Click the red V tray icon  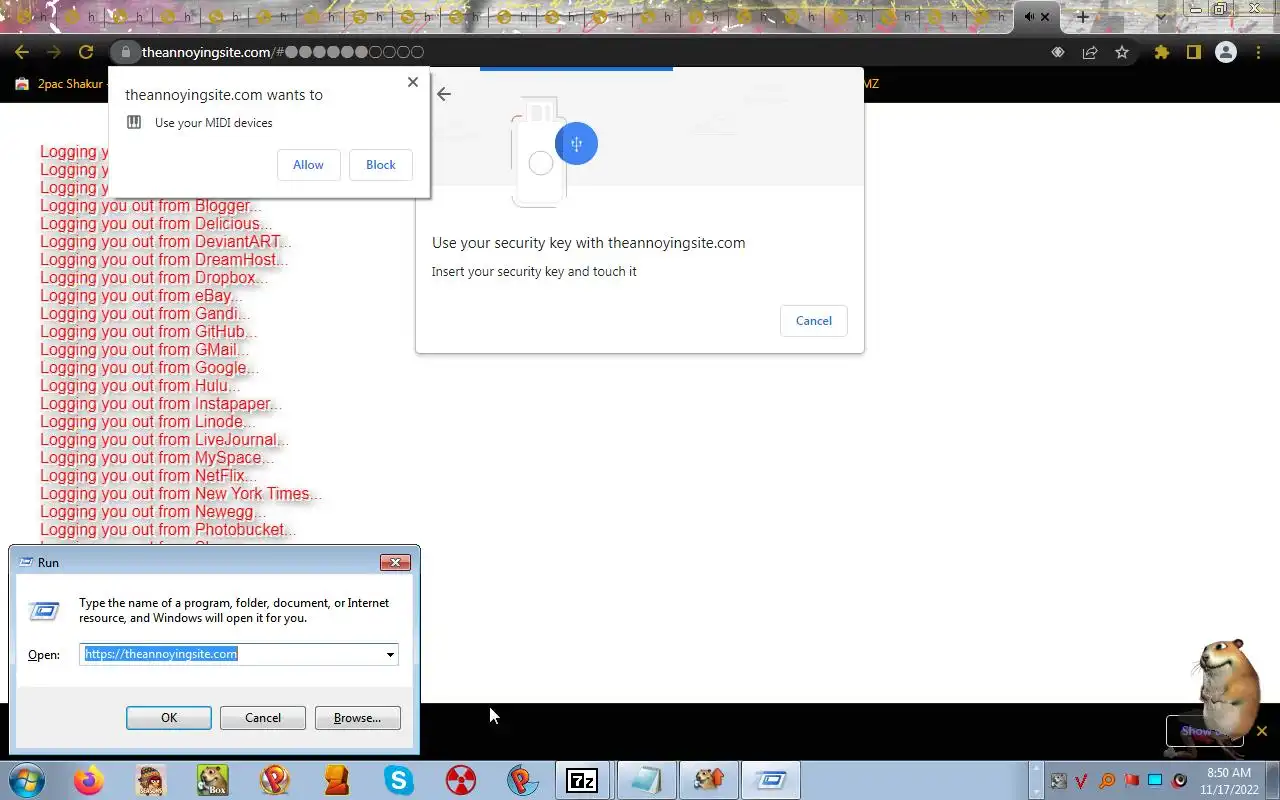1082,780
